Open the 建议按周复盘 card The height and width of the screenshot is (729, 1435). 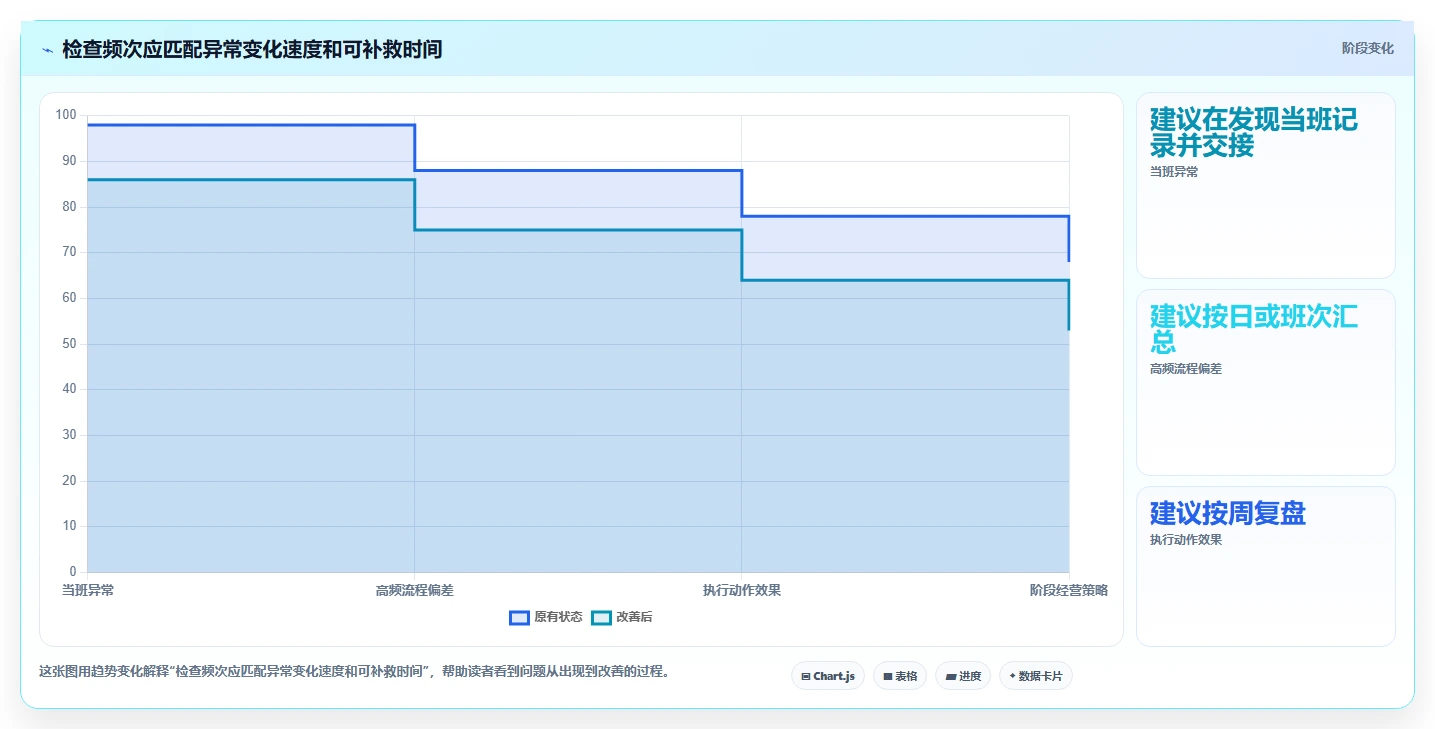1265,566
